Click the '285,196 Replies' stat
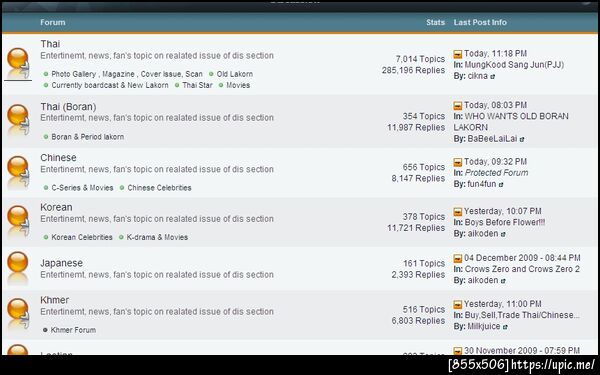Viewport: 600px width, 375px height. click(413, 70)
